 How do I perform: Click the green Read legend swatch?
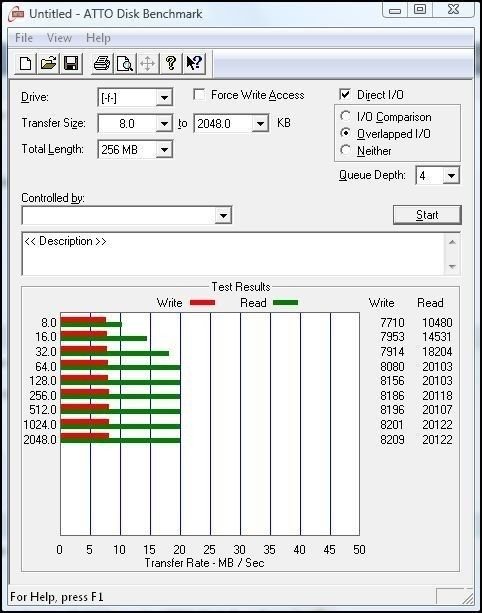point(285,303)
